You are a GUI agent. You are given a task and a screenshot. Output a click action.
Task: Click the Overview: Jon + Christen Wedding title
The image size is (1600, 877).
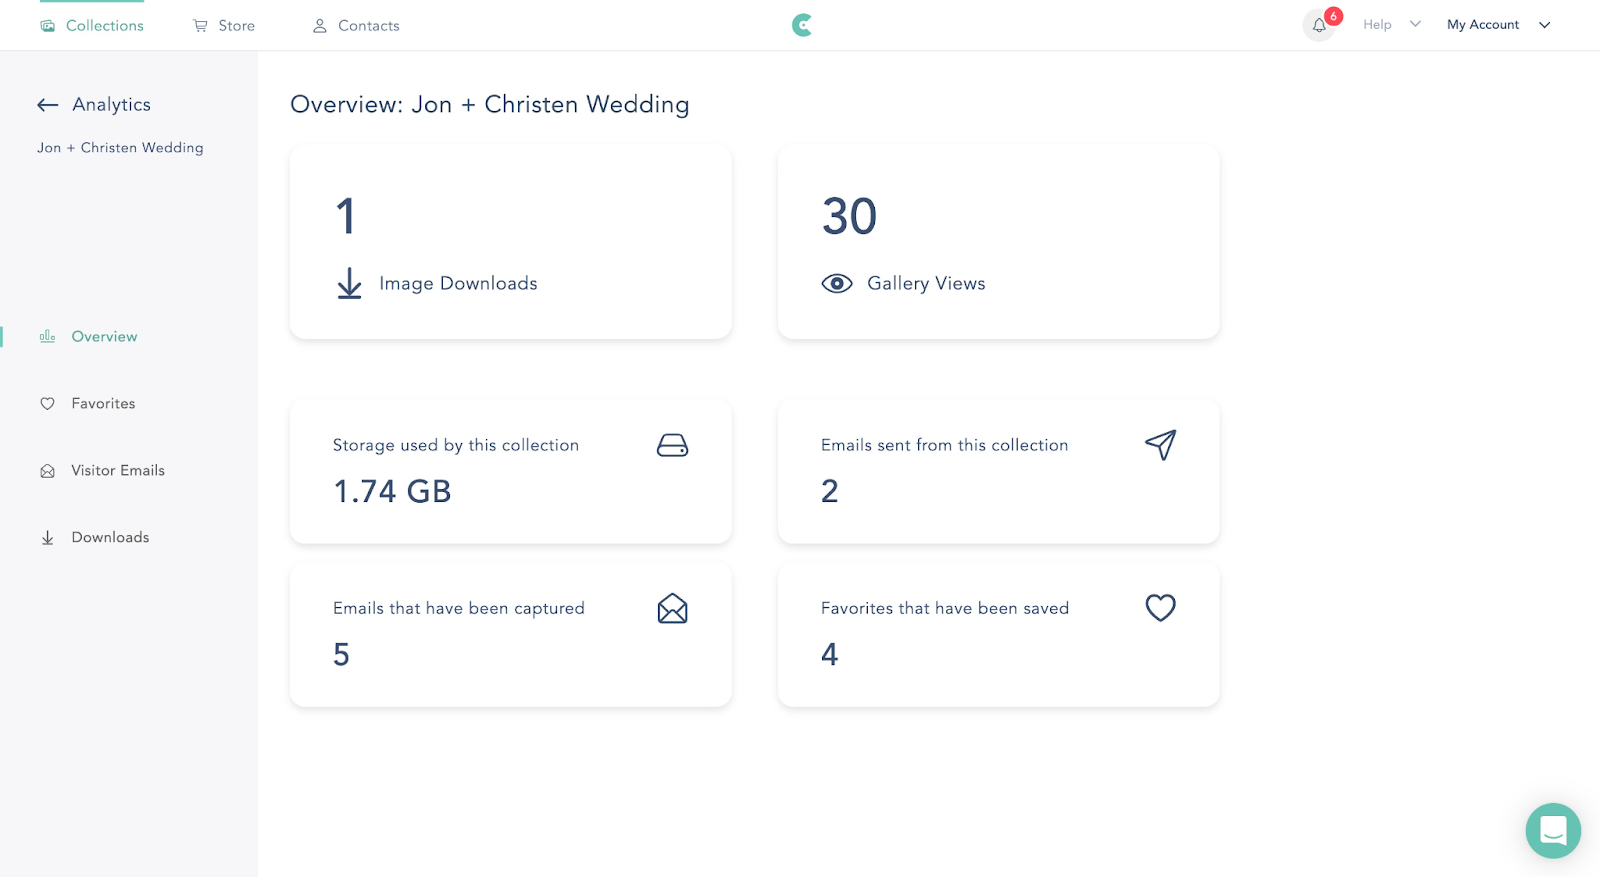pos(490,105)
